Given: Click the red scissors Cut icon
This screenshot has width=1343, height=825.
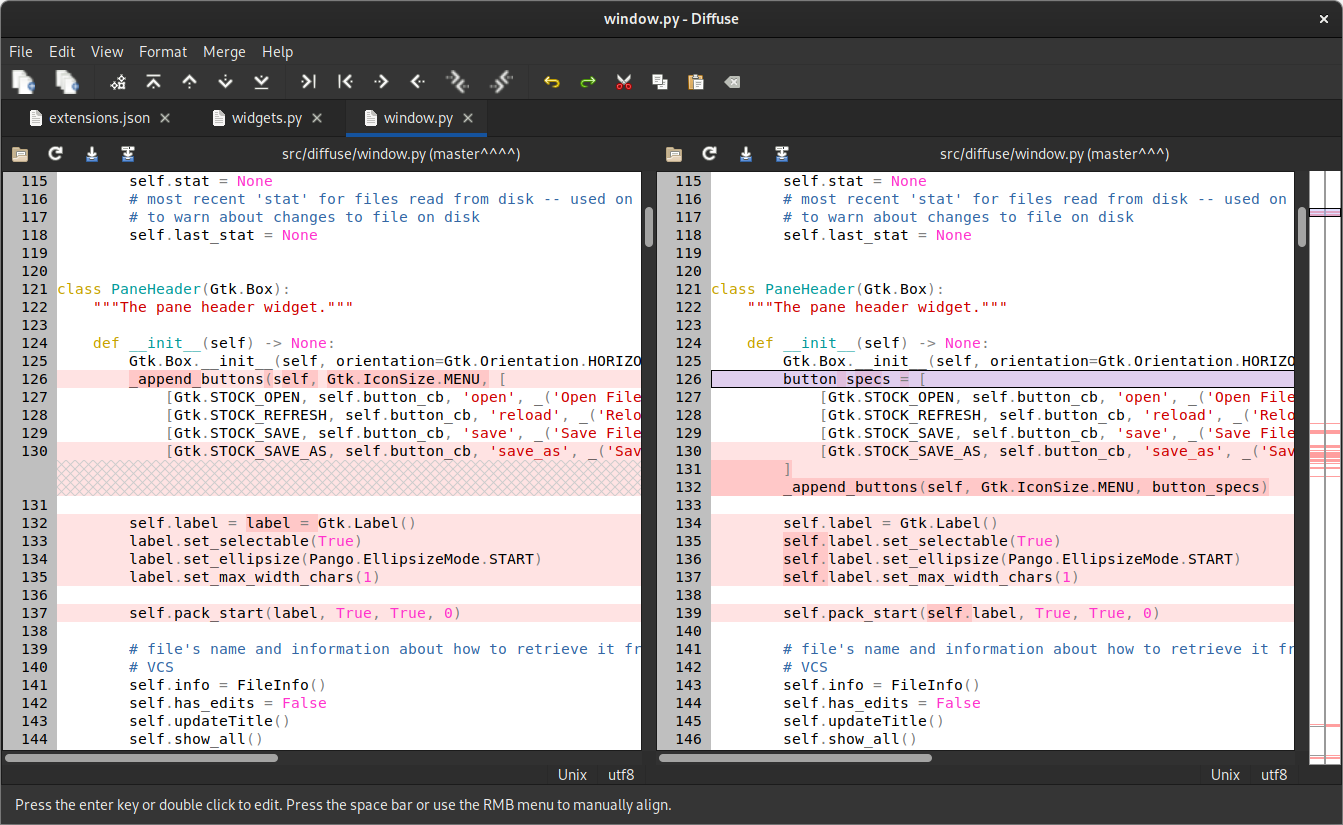Looking at the screenshot, I should coord(624,82).
